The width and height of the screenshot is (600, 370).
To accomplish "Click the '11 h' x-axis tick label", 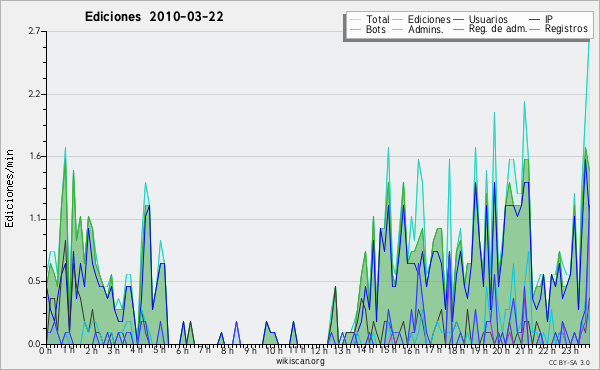I will pos(297,350).
